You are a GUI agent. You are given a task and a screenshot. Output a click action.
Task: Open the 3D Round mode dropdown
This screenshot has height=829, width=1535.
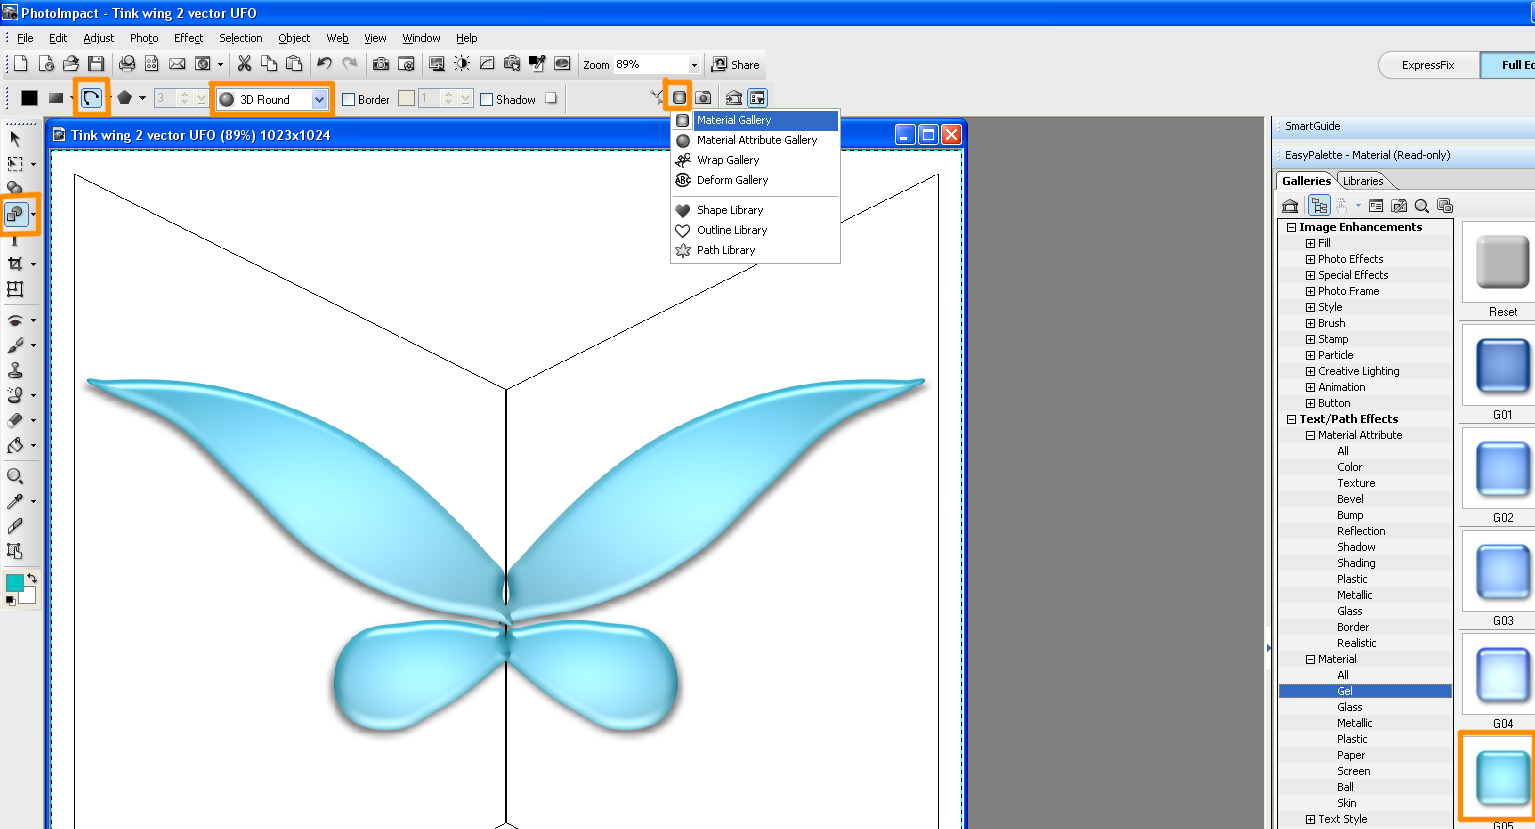(319, 99)
